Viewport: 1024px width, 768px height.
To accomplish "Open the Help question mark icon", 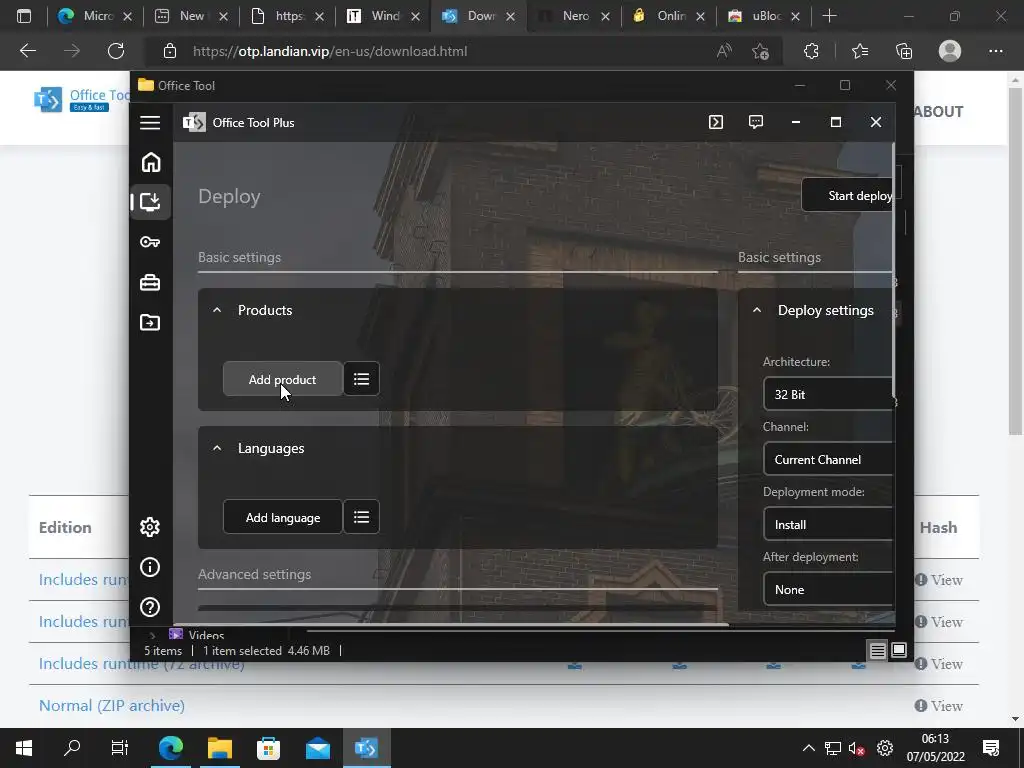I will 150,607.
